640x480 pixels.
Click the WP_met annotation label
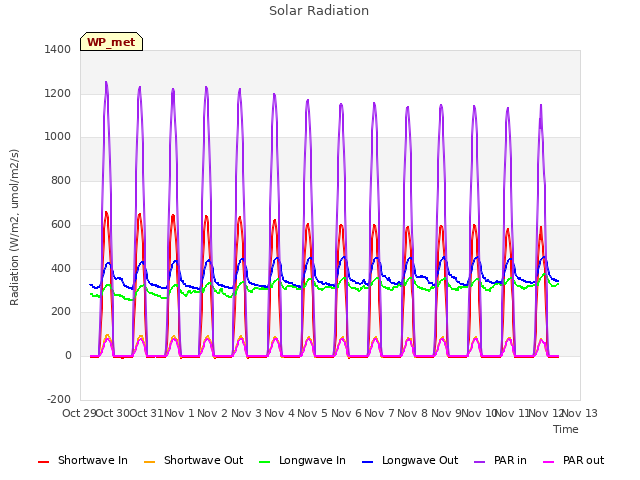[x=111, y=42]
